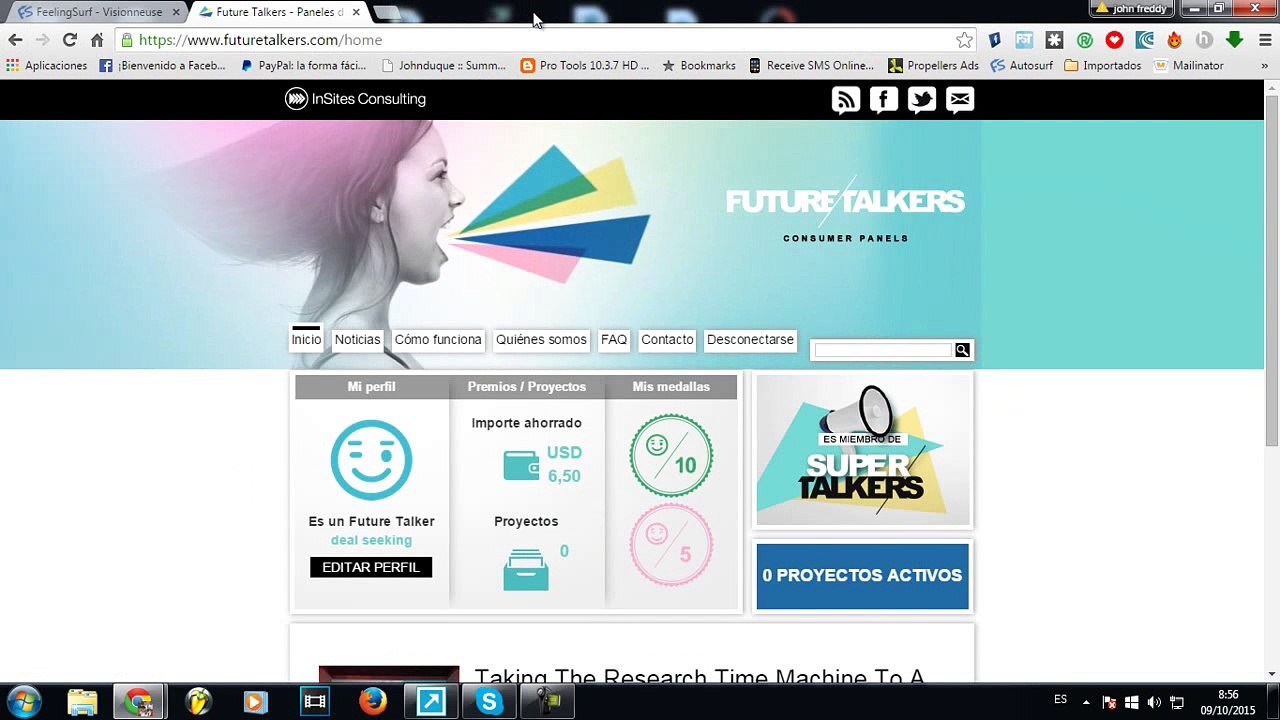Open Contacto in site navigation
Screen dimensions: 1280x720
pos(667,340)
